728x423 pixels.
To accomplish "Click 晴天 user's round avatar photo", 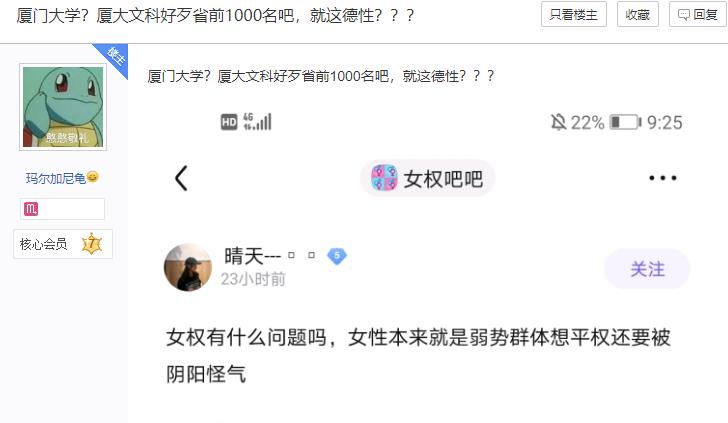I will click(188, 267).
